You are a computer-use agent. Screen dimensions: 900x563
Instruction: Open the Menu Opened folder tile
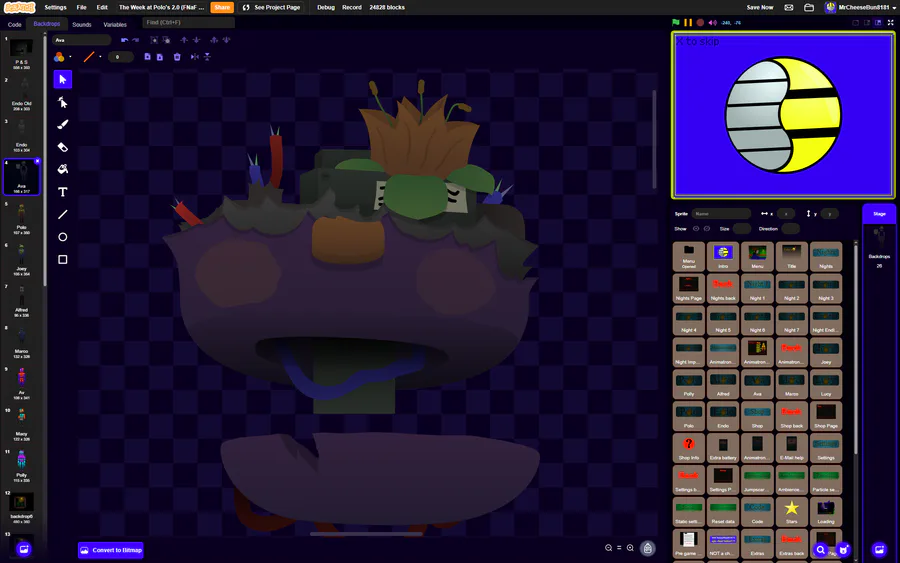[689, 256]
